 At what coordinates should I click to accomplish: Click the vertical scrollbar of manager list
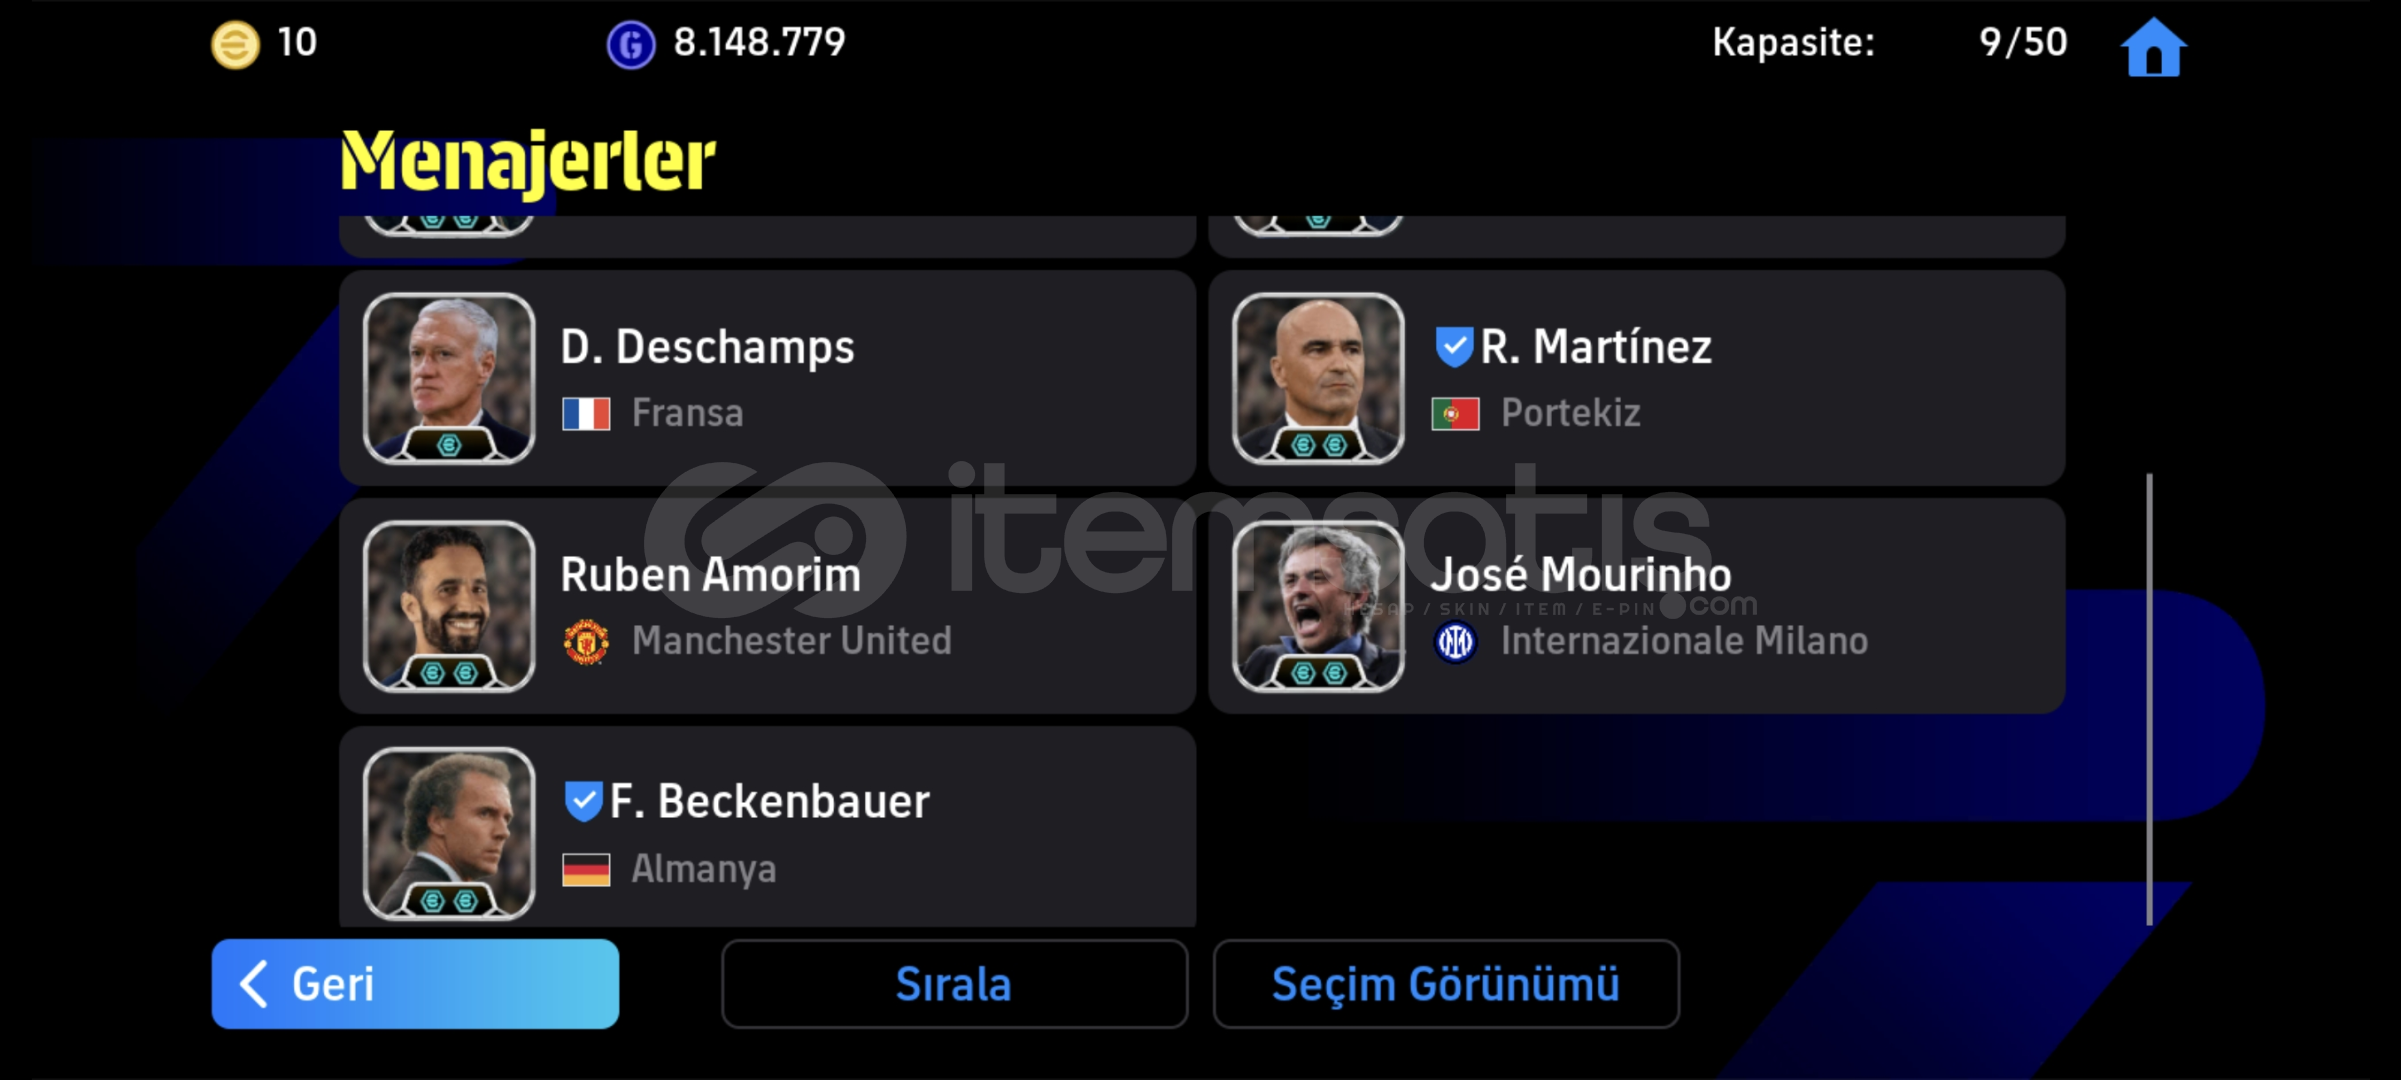pos(2149,700)
